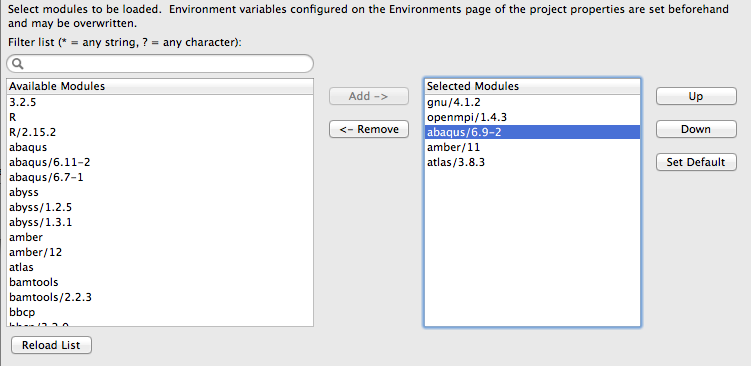Click the Set Default button
The image size is (751, 366).
[x=696, y=162]
